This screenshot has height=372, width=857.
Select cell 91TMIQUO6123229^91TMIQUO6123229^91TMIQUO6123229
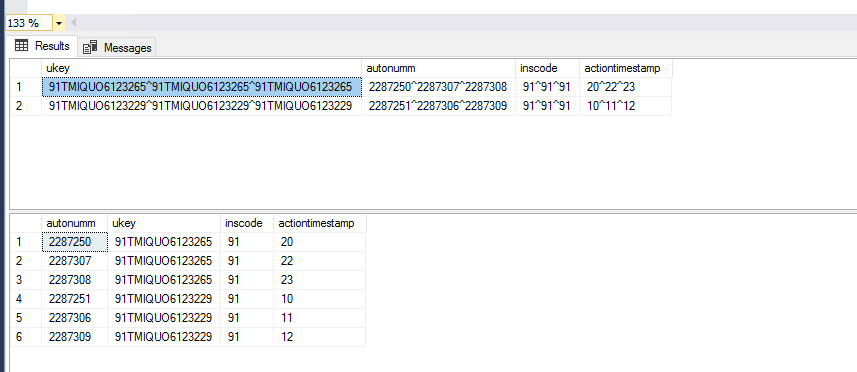[x=201, y=106]
